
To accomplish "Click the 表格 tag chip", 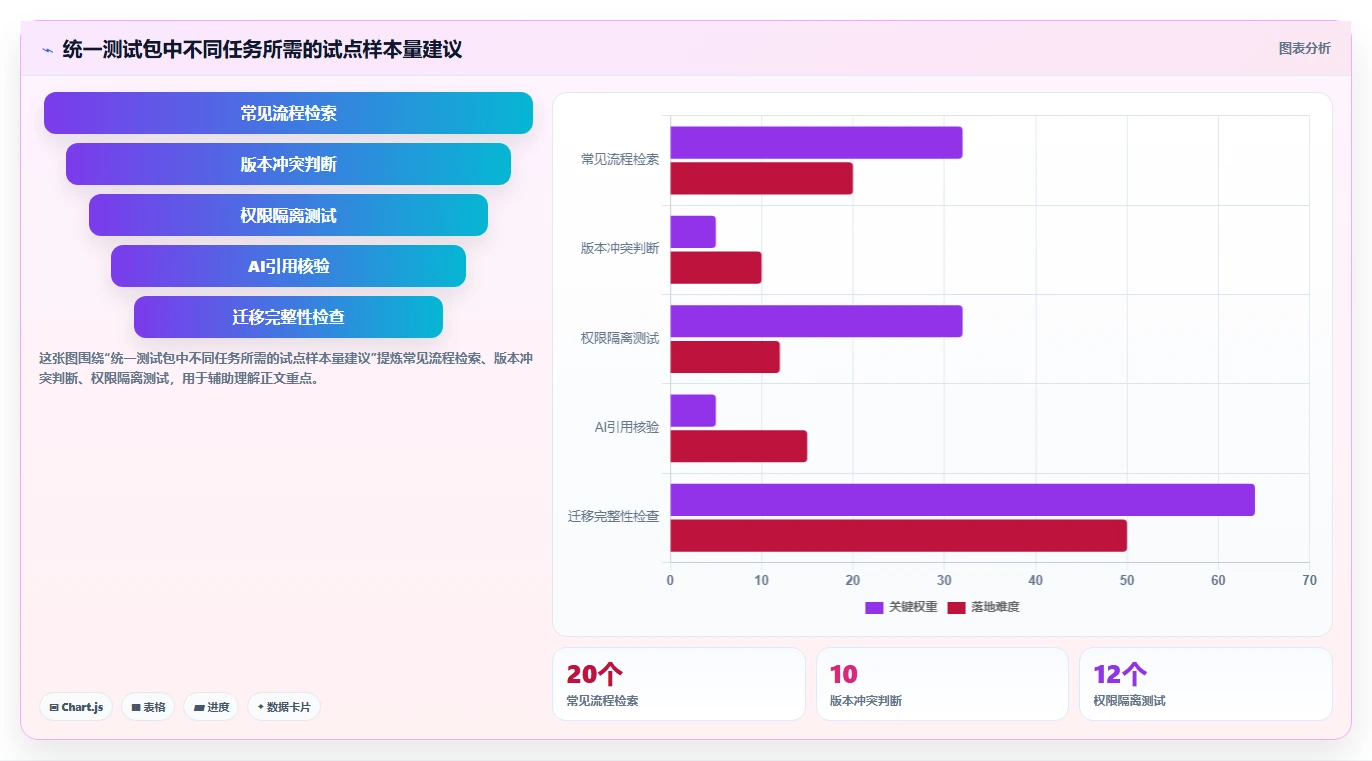I will click(148, 707).
